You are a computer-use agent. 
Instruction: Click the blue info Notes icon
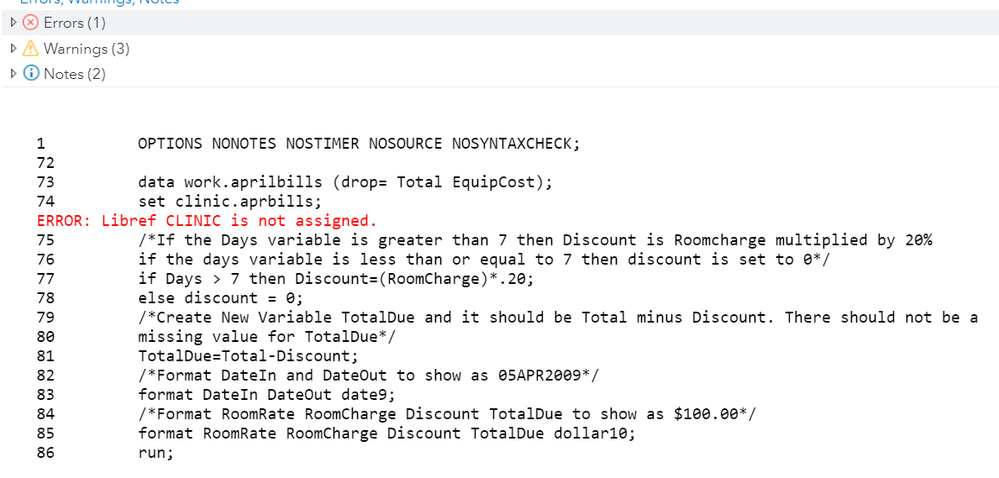(x=31, y=73)
